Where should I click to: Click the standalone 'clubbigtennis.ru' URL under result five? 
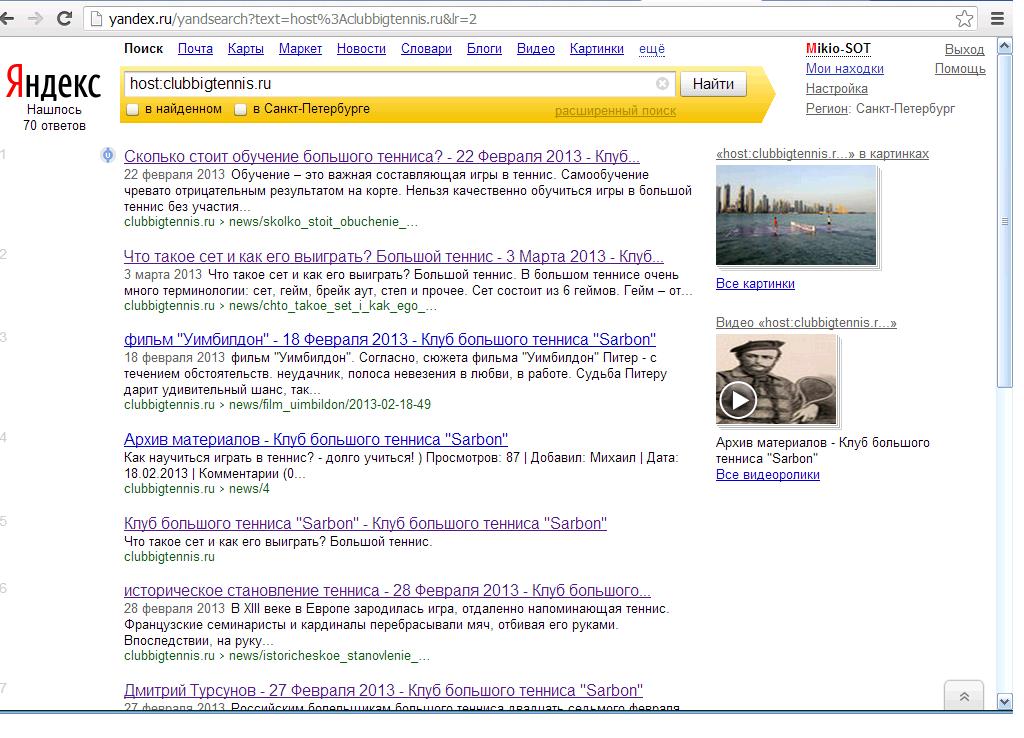(169, 557)
